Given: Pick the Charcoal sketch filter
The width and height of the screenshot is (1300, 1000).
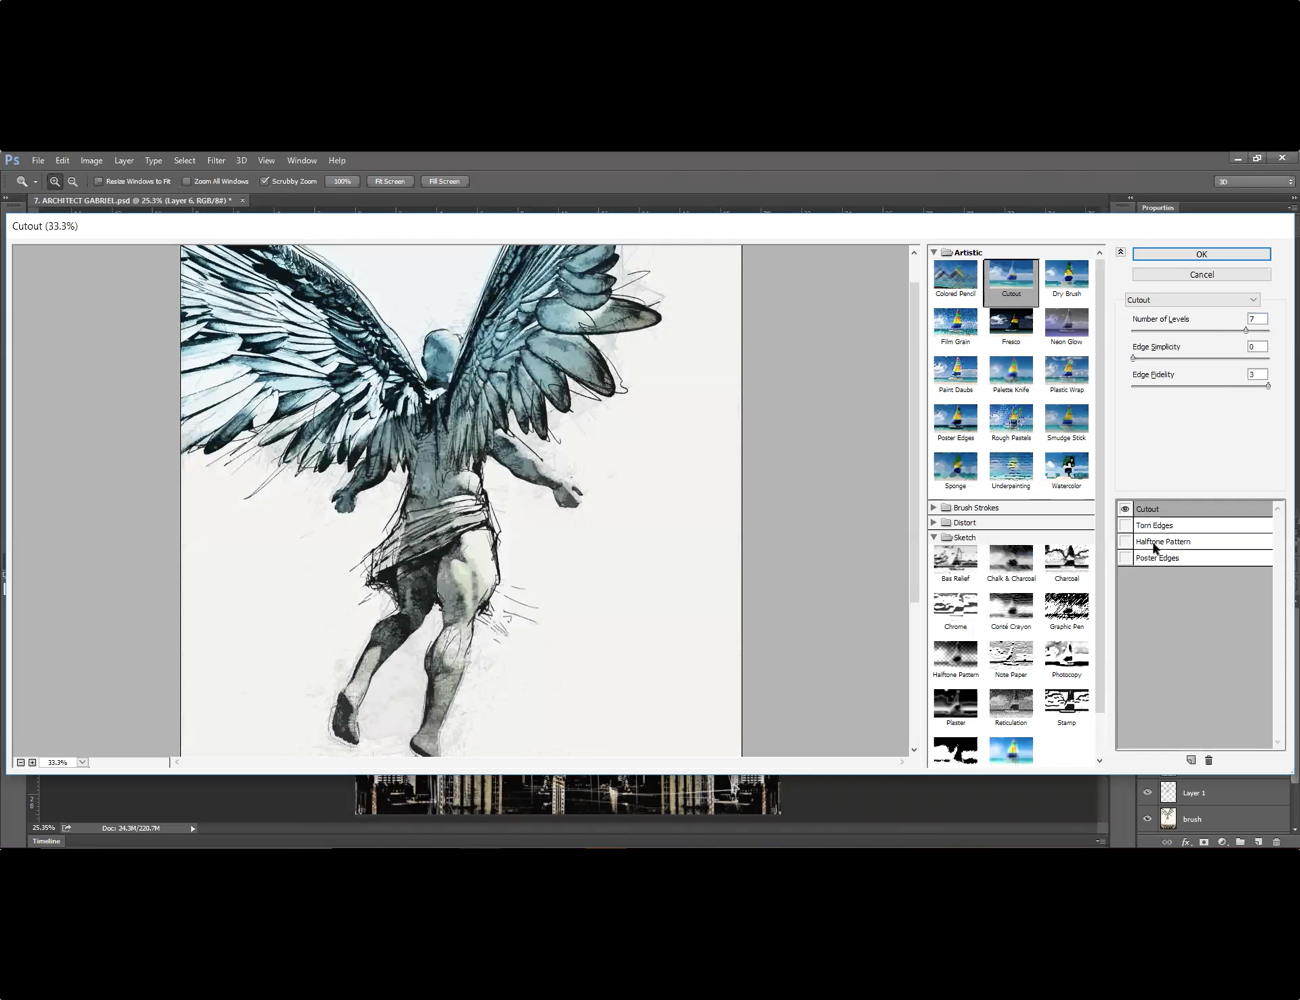Looking at the screenshot, I should [x=1066, y=563].
